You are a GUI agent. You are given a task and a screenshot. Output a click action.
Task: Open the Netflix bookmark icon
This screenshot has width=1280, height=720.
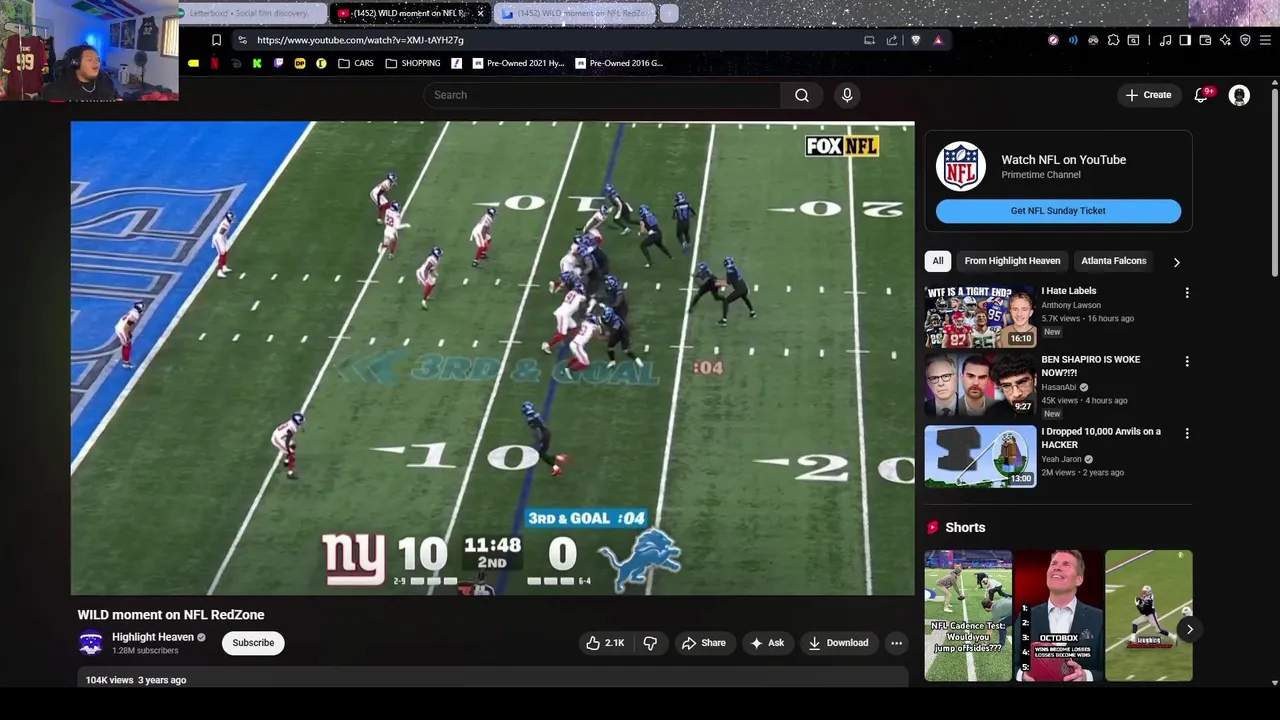[x=214, y=63]
